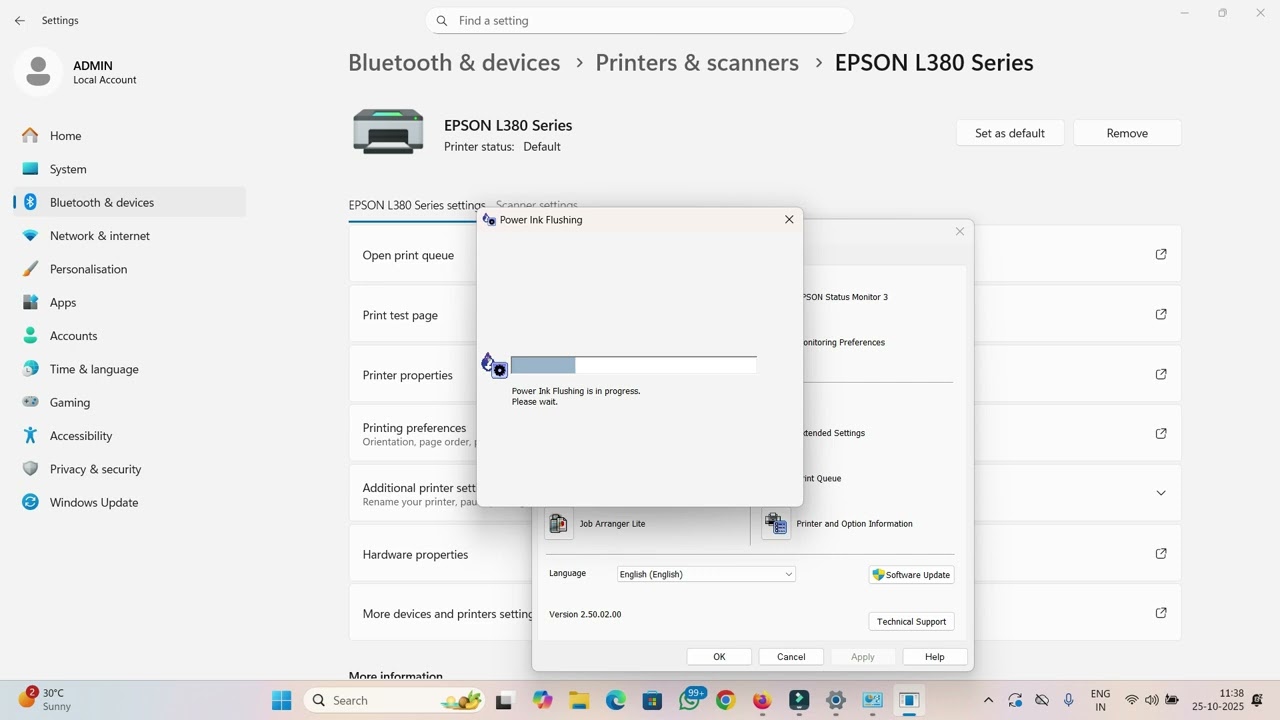
Task: Click the Extended Settings label
Action: click(x=834, y=433)
